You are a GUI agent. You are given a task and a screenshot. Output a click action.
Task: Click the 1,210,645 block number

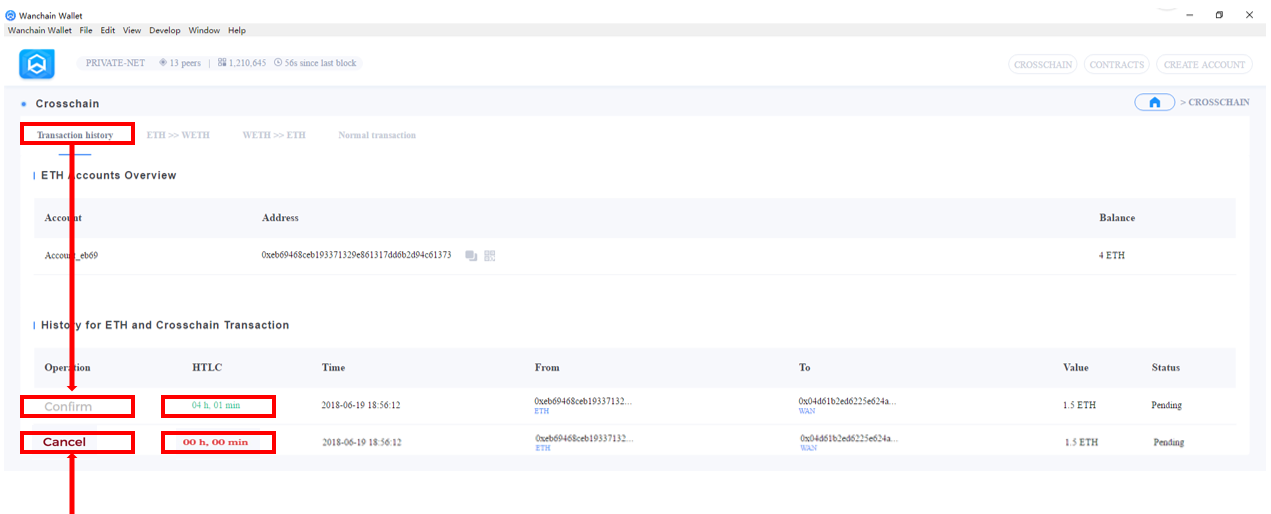pyautogui.click(x=248, y=63)
